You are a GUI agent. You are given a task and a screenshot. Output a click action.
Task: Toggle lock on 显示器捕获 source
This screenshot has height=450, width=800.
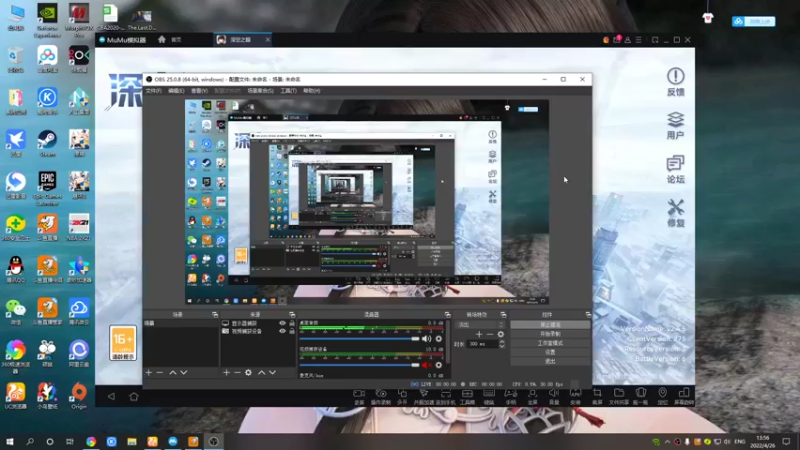tap(292, 323)
